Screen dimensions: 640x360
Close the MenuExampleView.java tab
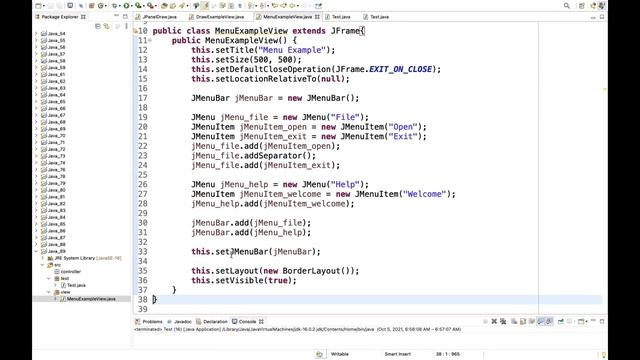click(317, 17)
